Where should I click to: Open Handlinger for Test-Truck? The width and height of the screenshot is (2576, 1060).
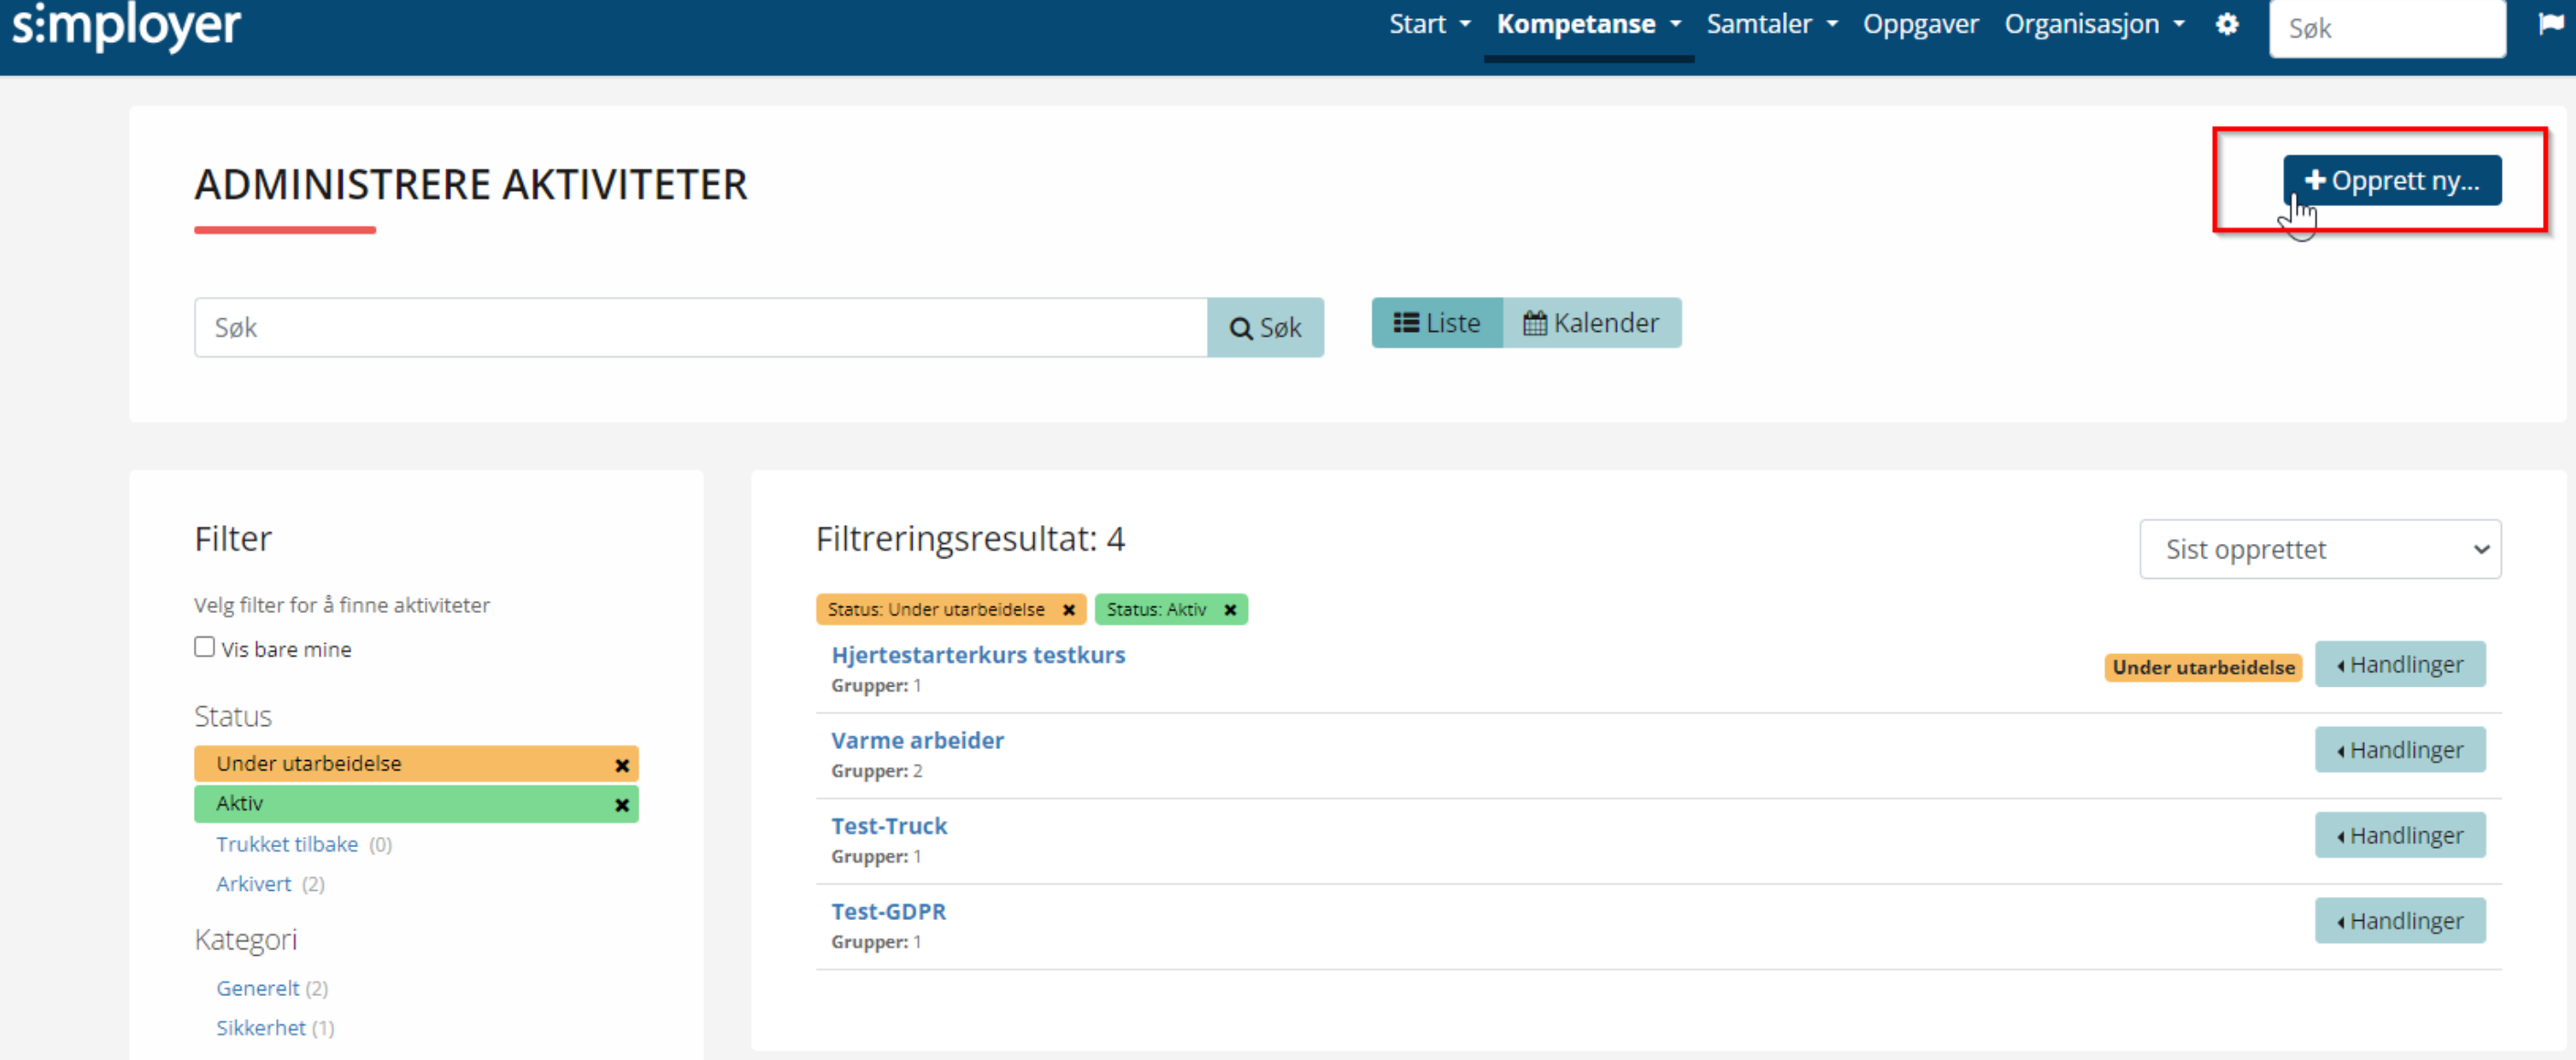pyautogui.click(x=2399, y=836)
